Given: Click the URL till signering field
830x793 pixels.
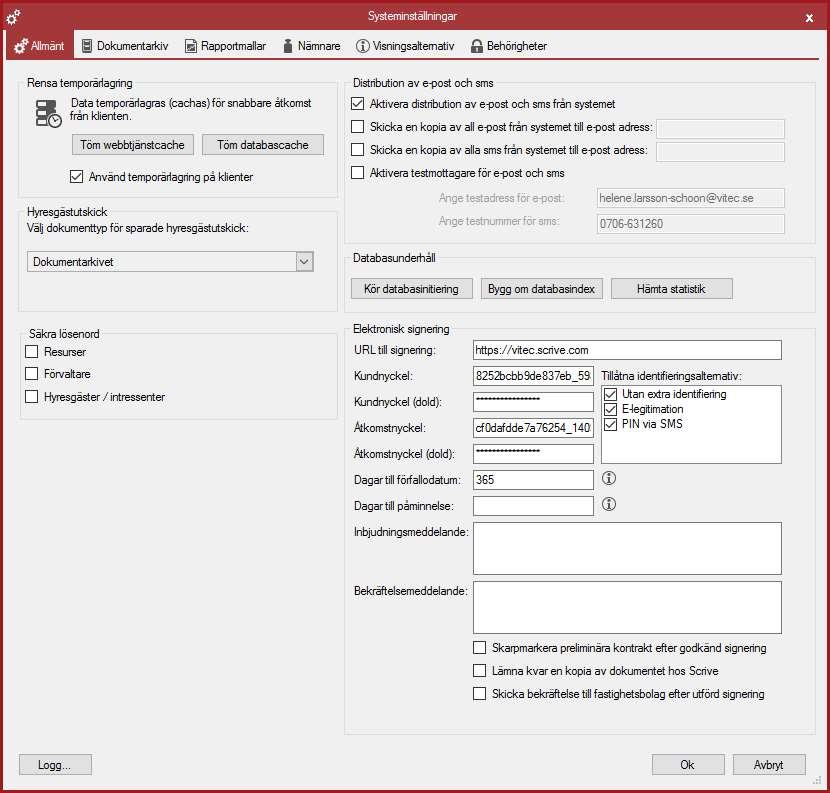Looking at the screenshot, I should coord(627,350).
